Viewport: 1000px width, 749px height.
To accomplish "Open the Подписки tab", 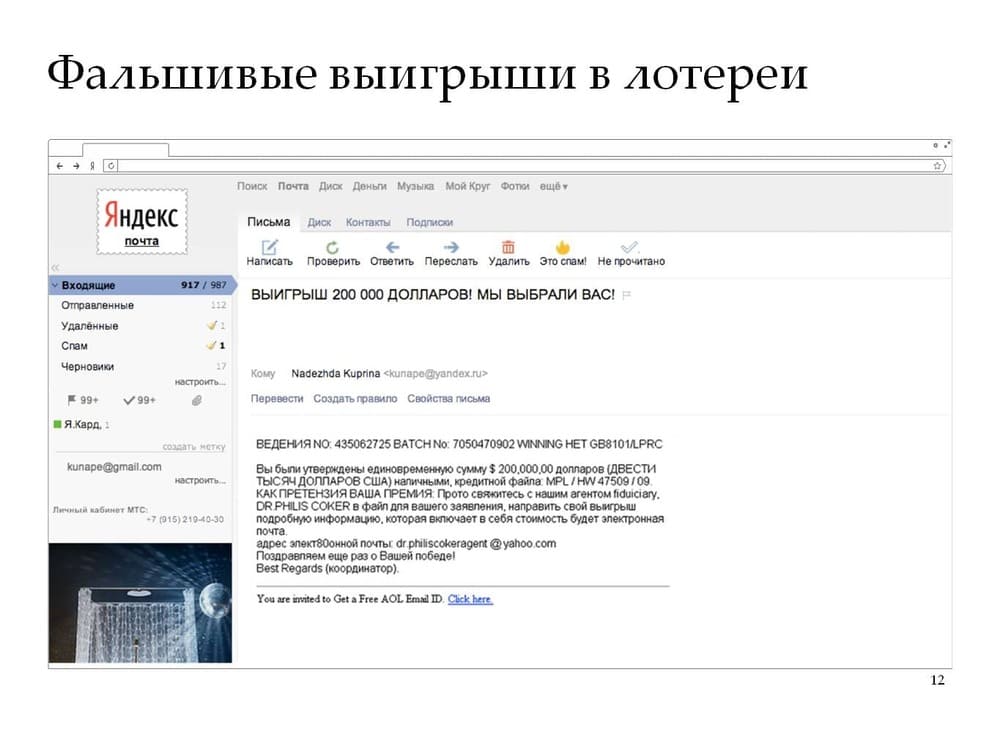I will (429, 222).
